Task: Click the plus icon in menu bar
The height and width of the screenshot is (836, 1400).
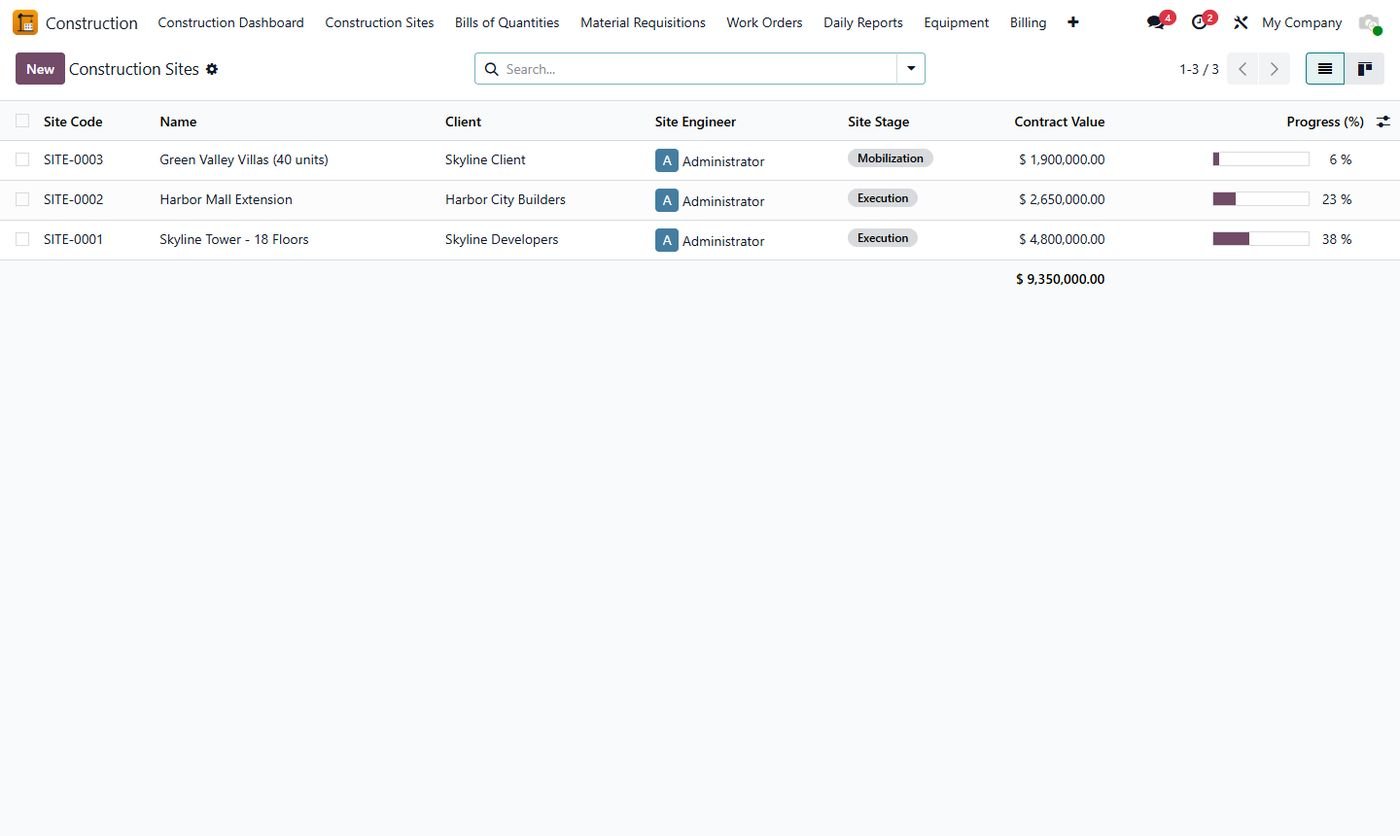Action: [1073, 22]
